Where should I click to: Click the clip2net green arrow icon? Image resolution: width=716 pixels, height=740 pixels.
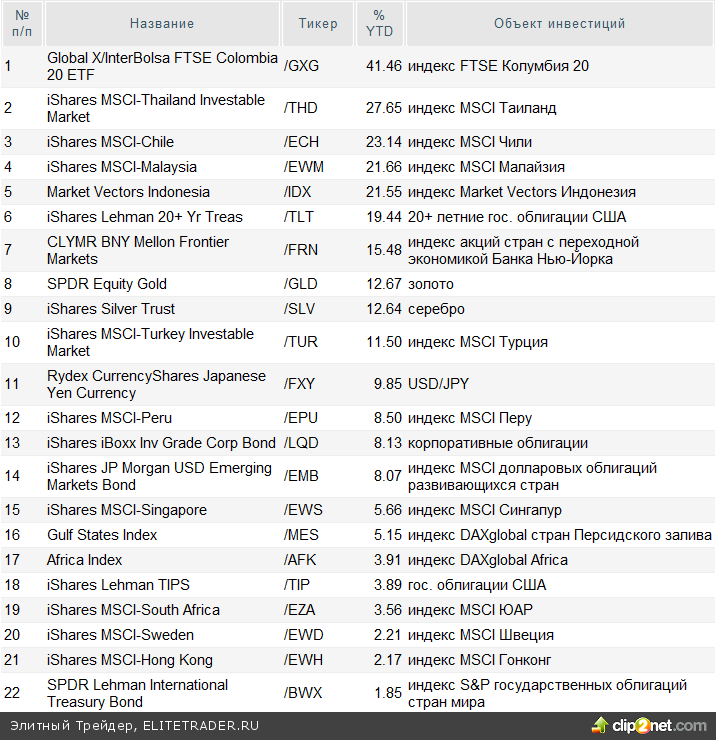(601, 725)
